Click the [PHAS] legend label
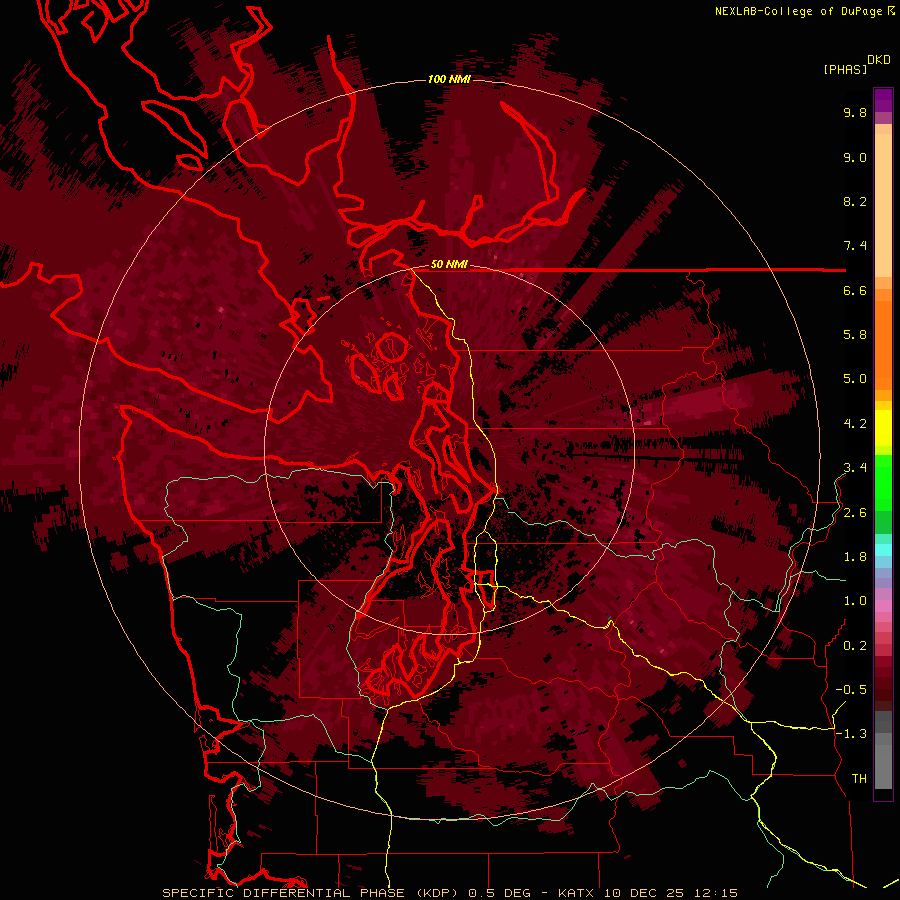900x900 pixels. pos(845,69)
